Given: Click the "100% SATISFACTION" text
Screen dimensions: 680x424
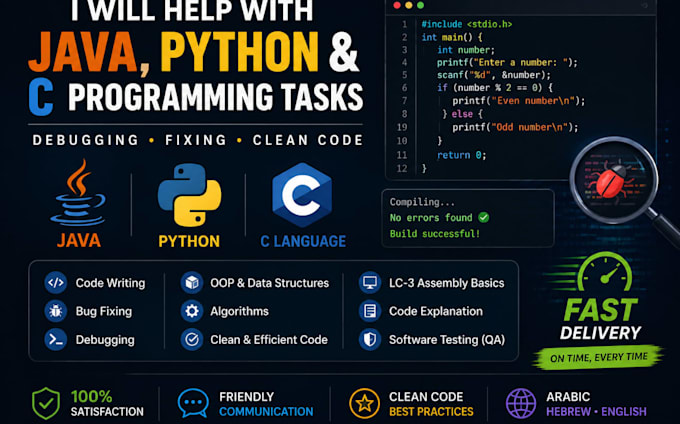Looking at the screenshot, I should (x=107, y=404).
